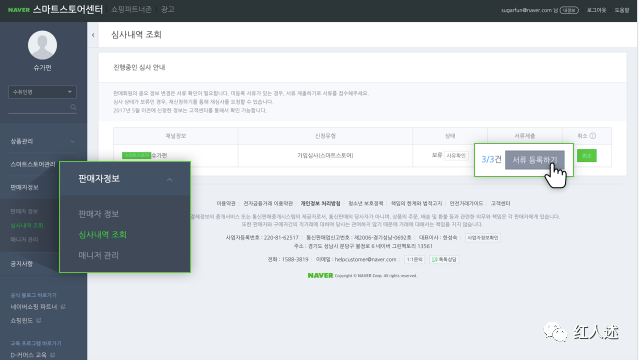Click the NAVER logo in the top bar
Viewport: 639px width, 360px height.
[19, 10]
